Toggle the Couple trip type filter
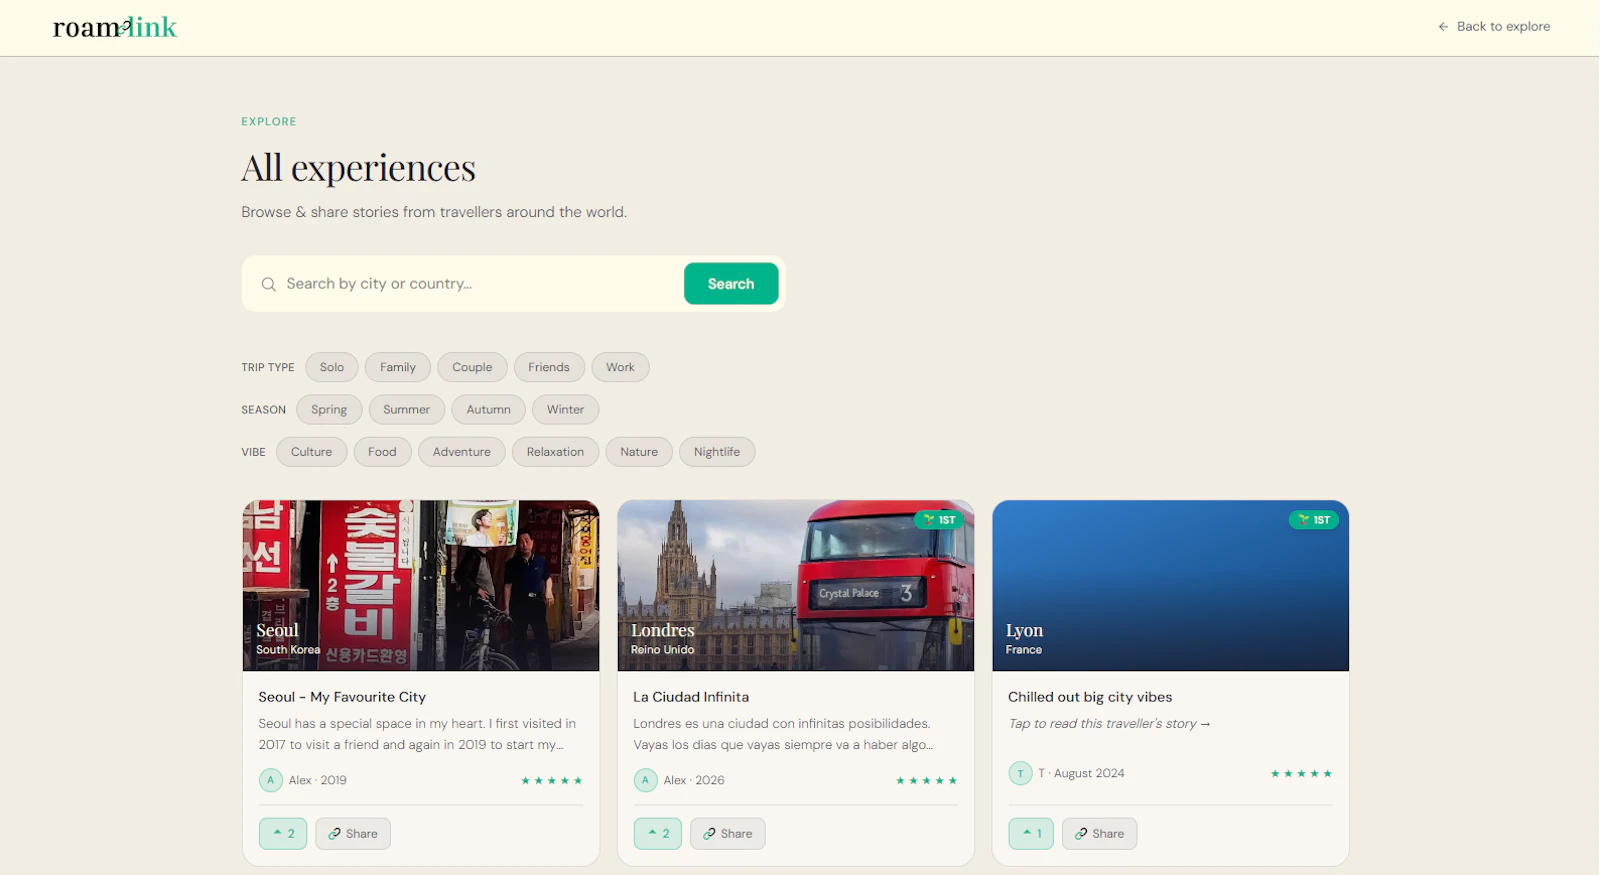 472,367
